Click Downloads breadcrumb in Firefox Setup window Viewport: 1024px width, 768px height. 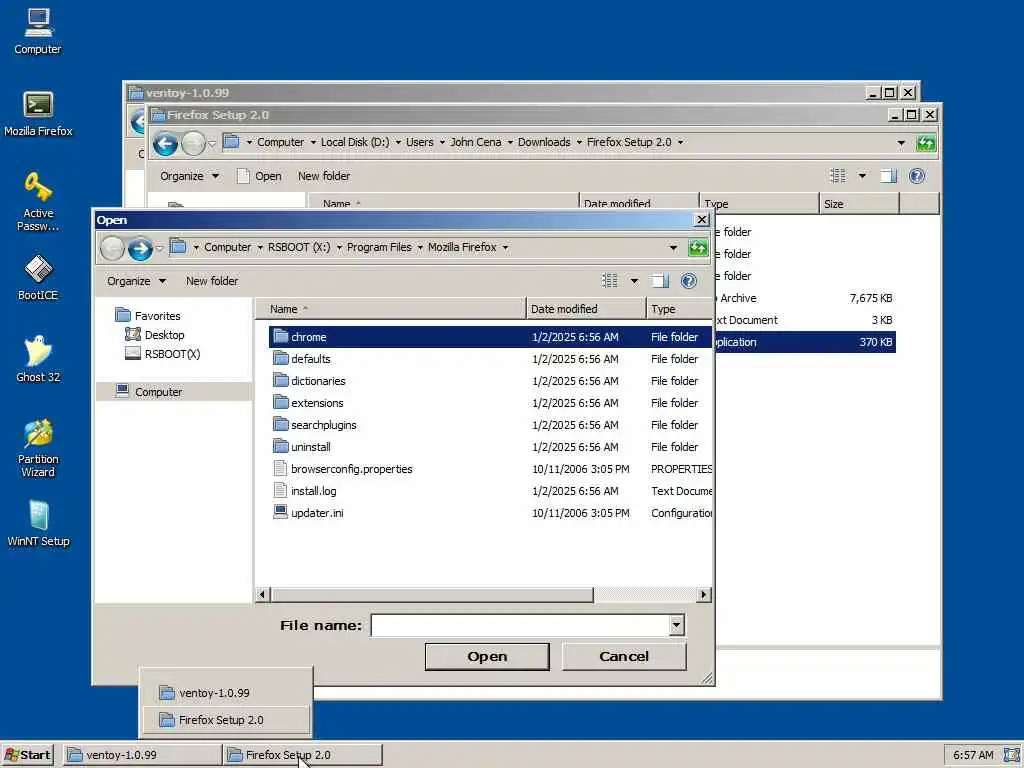point(544,142)
